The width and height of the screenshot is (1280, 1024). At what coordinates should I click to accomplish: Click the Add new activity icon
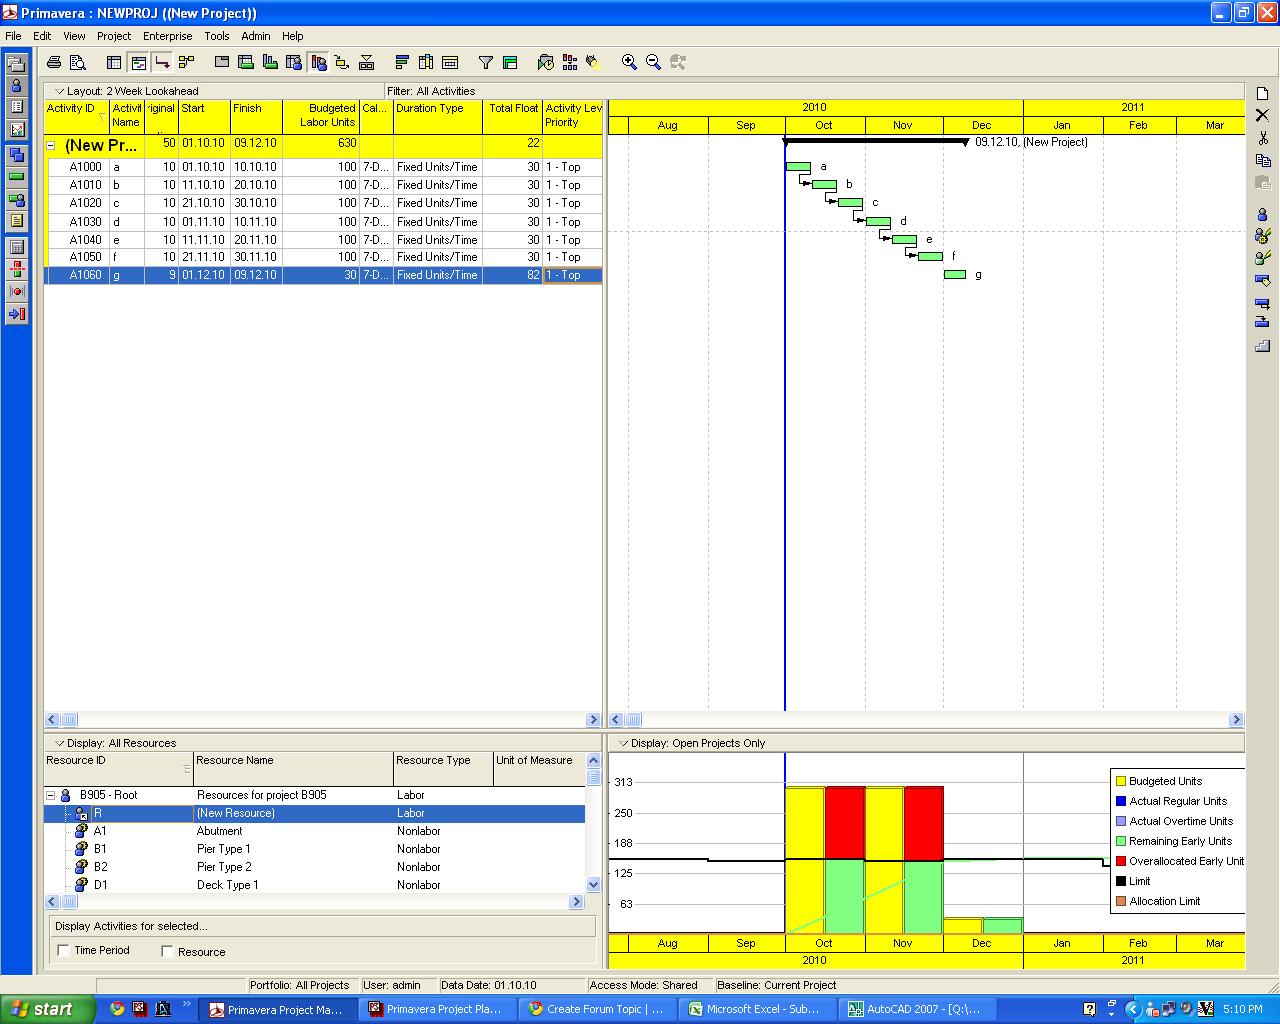[1262, 93]
